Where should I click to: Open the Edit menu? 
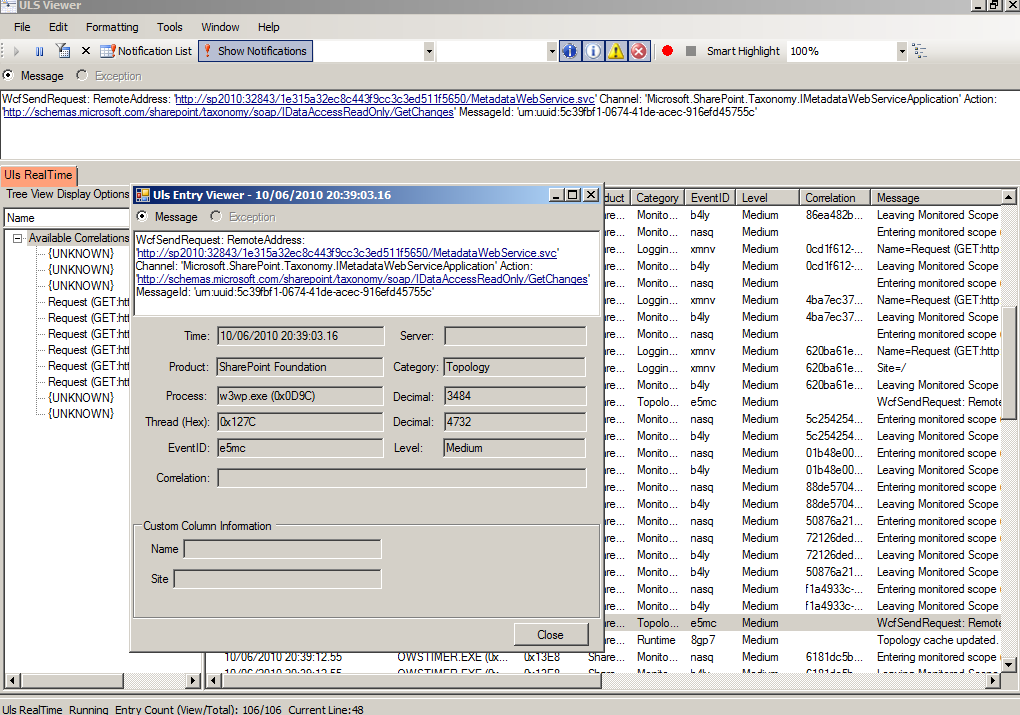click(58, 27)
